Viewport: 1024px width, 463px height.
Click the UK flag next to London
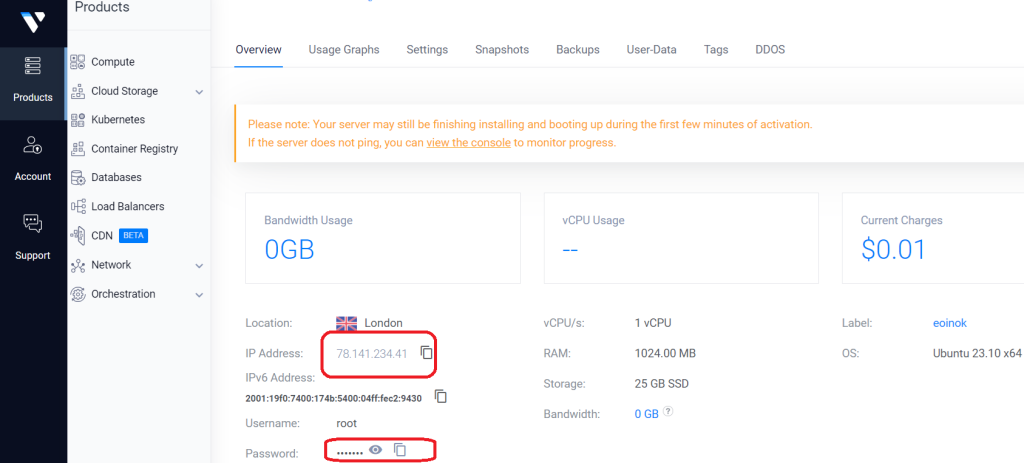346,323
